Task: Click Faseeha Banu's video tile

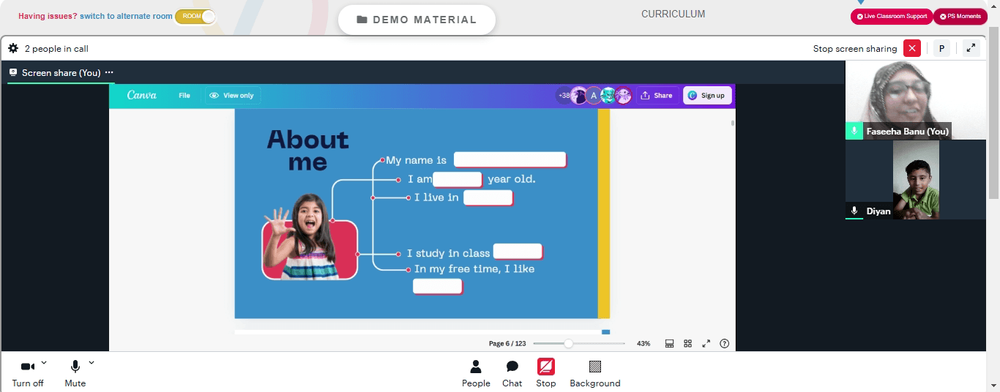Action: (915, 100)
